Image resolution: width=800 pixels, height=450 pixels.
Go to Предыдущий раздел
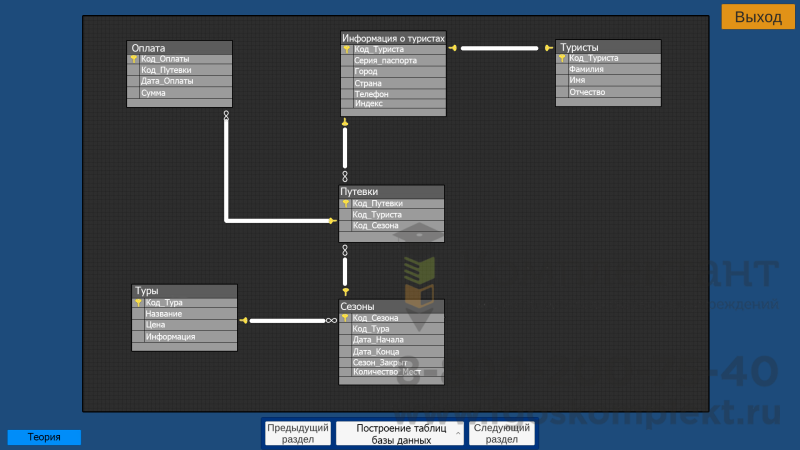click(297, 433)
